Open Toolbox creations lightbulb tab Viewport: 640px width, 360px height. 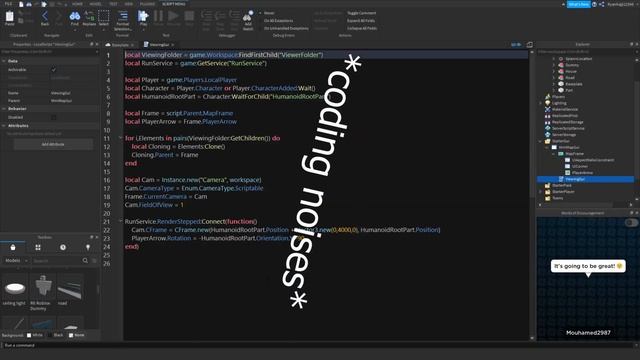[x=88, y=247]
